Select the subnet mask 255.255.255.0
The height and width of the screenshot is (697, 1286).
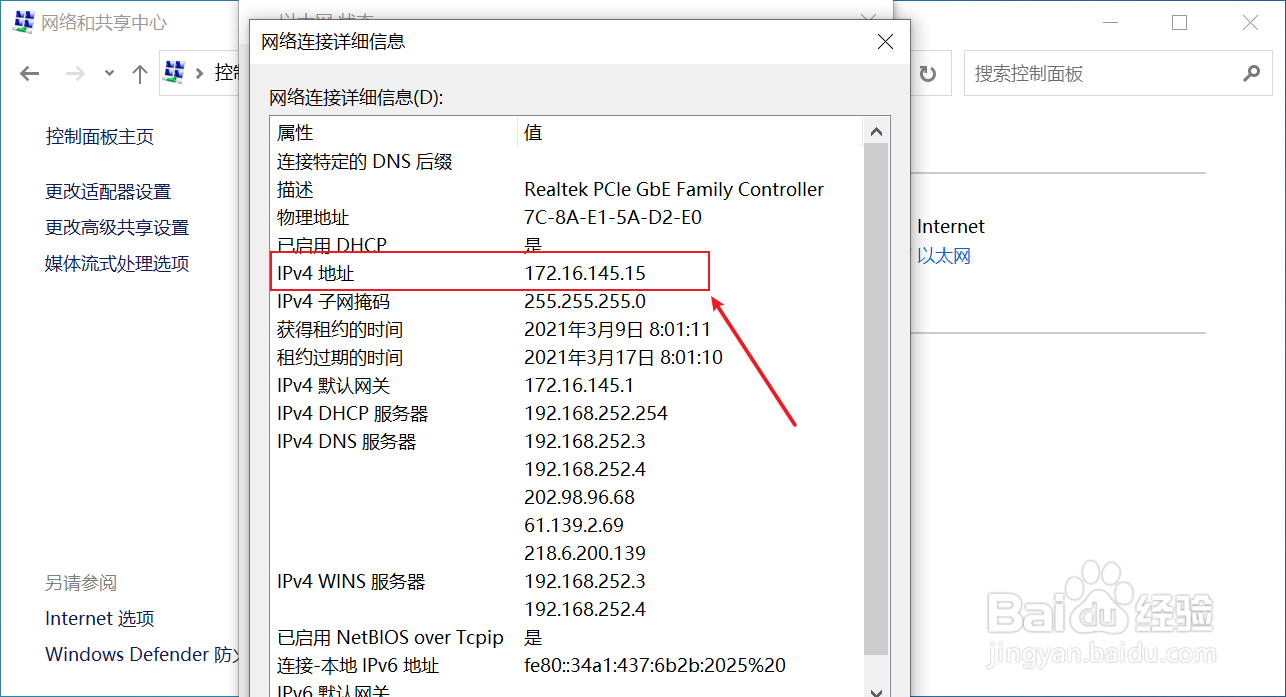tap(585, 301)
